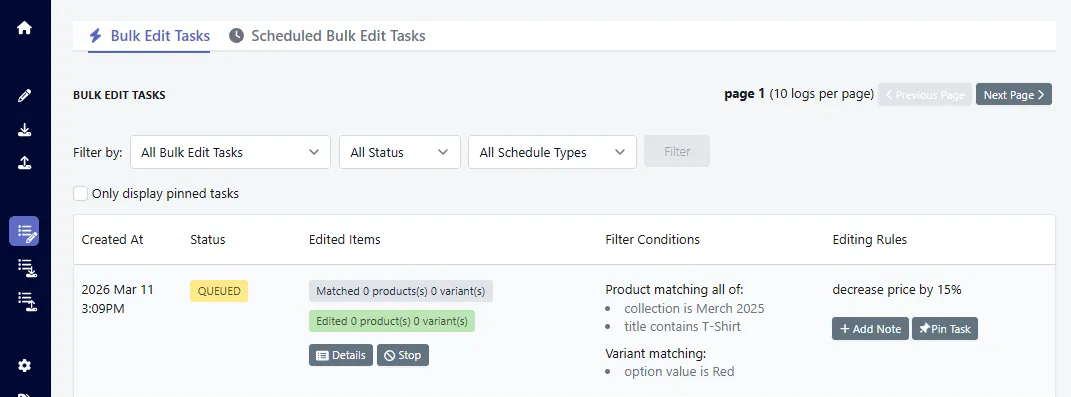Viewport: 1071px width, 397px height.
Task: Open the All Status dropdown
Action: tap(400, 152)
